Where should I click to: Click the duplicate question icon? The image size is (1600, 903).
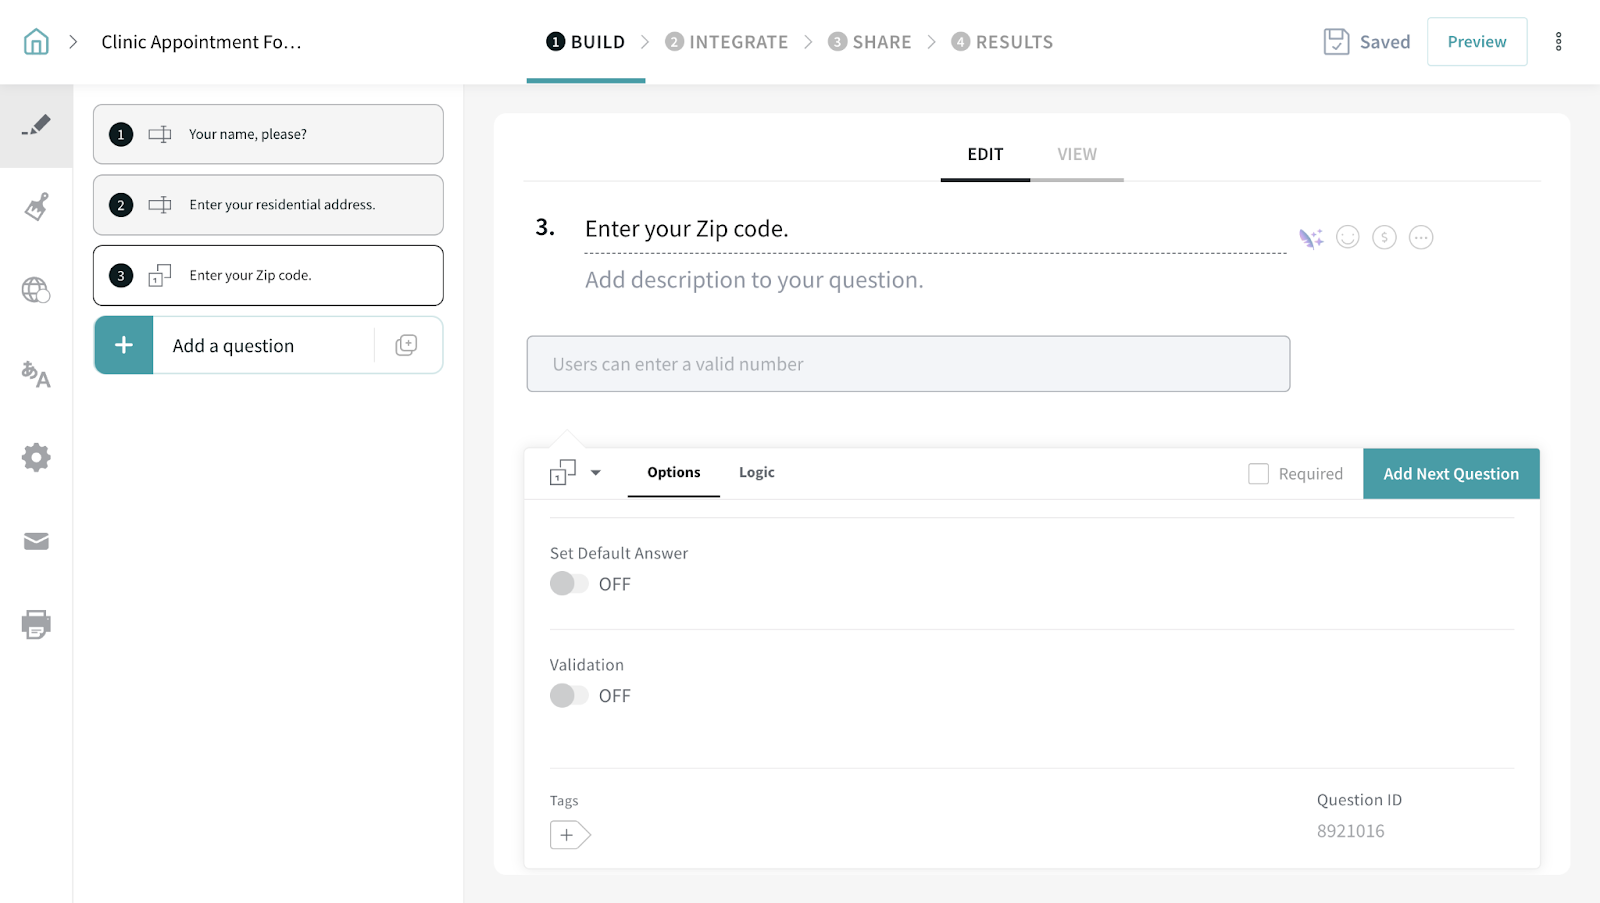pyautogui.click(x=406, y=345)
